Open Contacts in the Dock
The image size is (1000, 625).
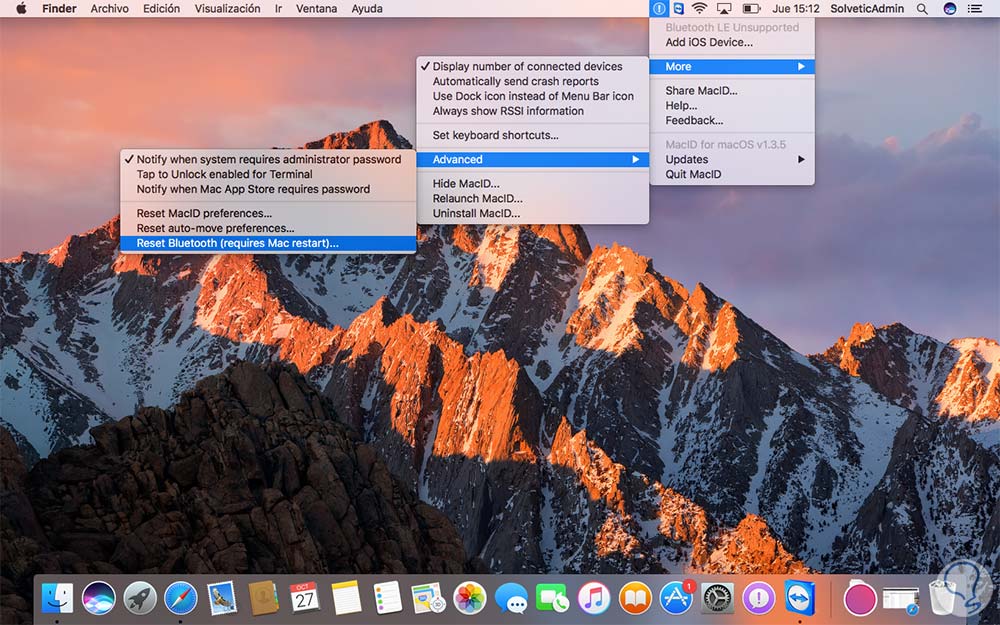tap(263, 598)
